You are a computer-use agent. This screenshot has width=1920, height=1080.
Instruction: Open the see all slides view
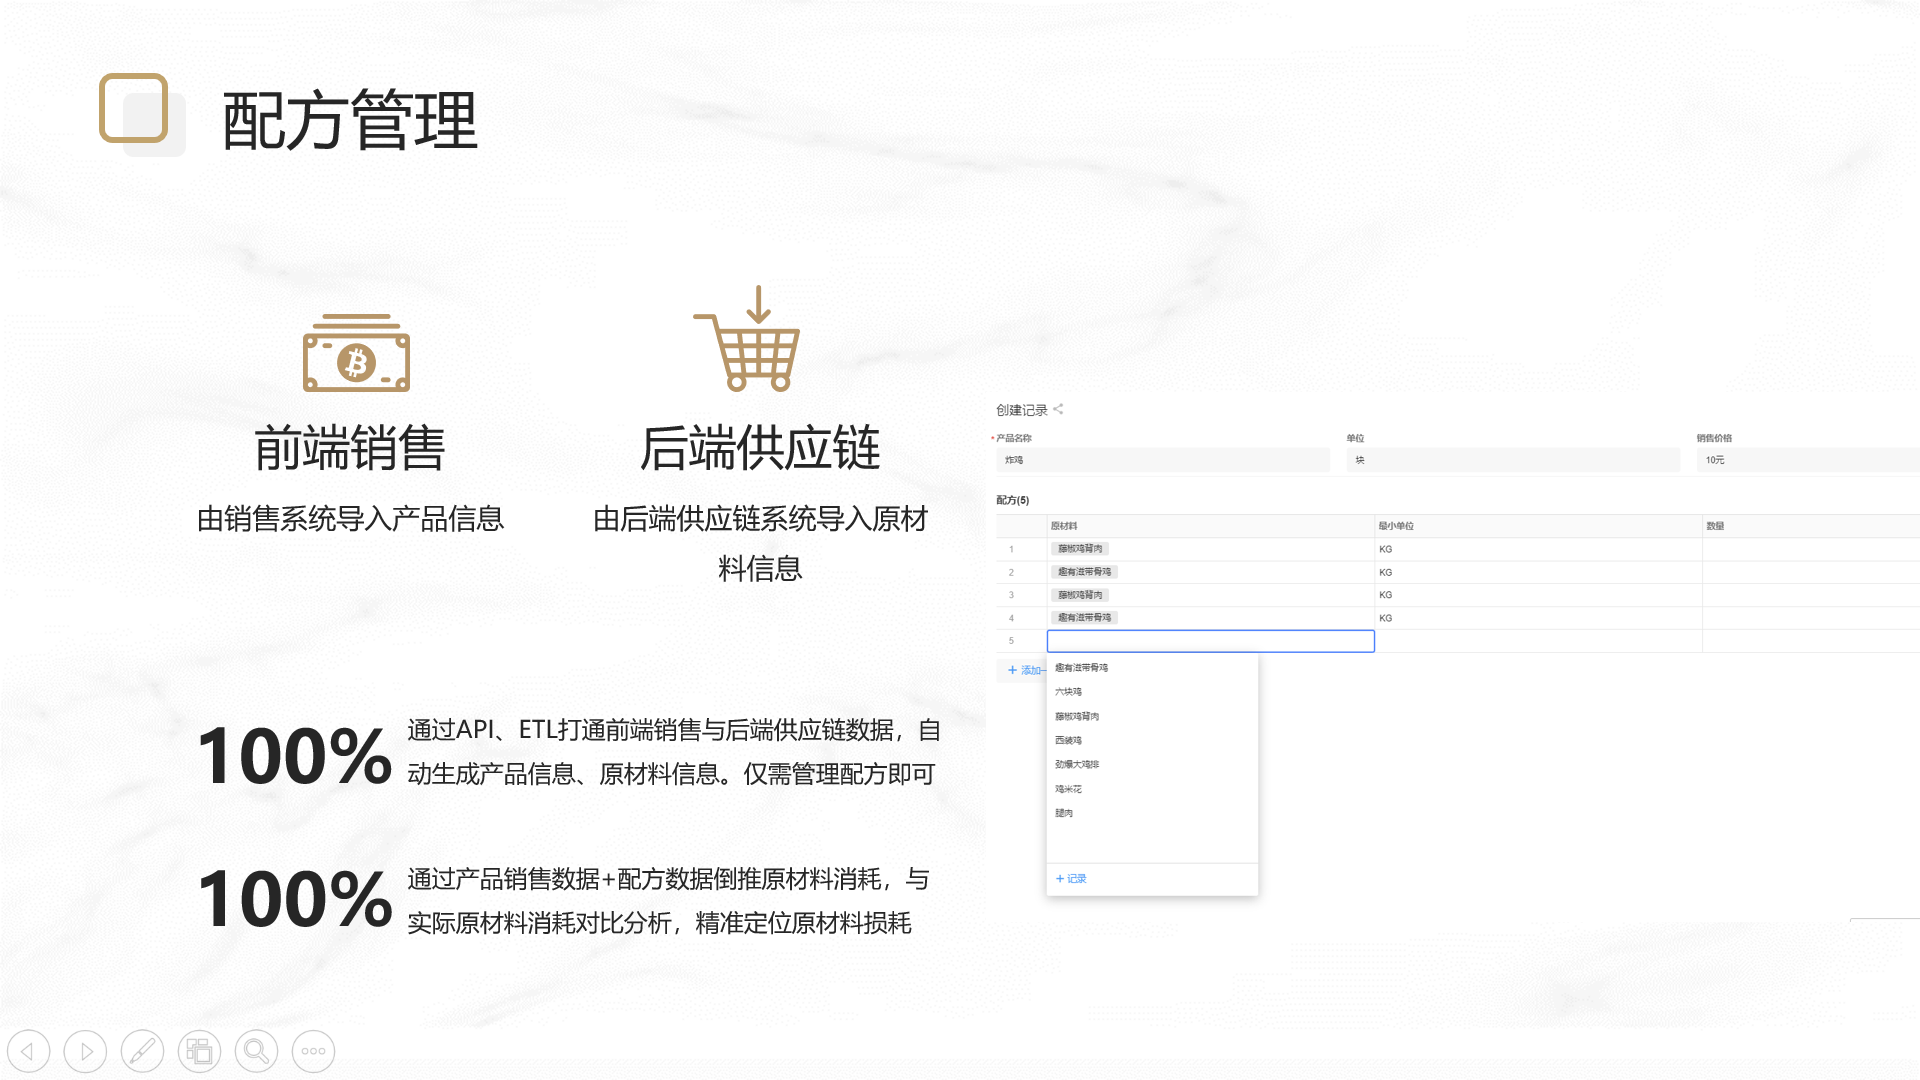click(199, 1051)
